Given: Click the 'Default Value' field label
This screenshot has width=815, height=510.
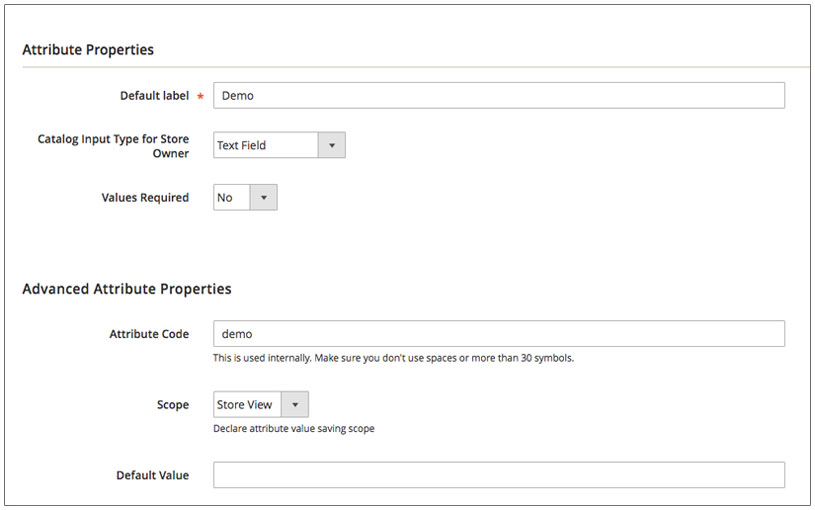Looking at the screenshot, I should (x=152, y=475).
